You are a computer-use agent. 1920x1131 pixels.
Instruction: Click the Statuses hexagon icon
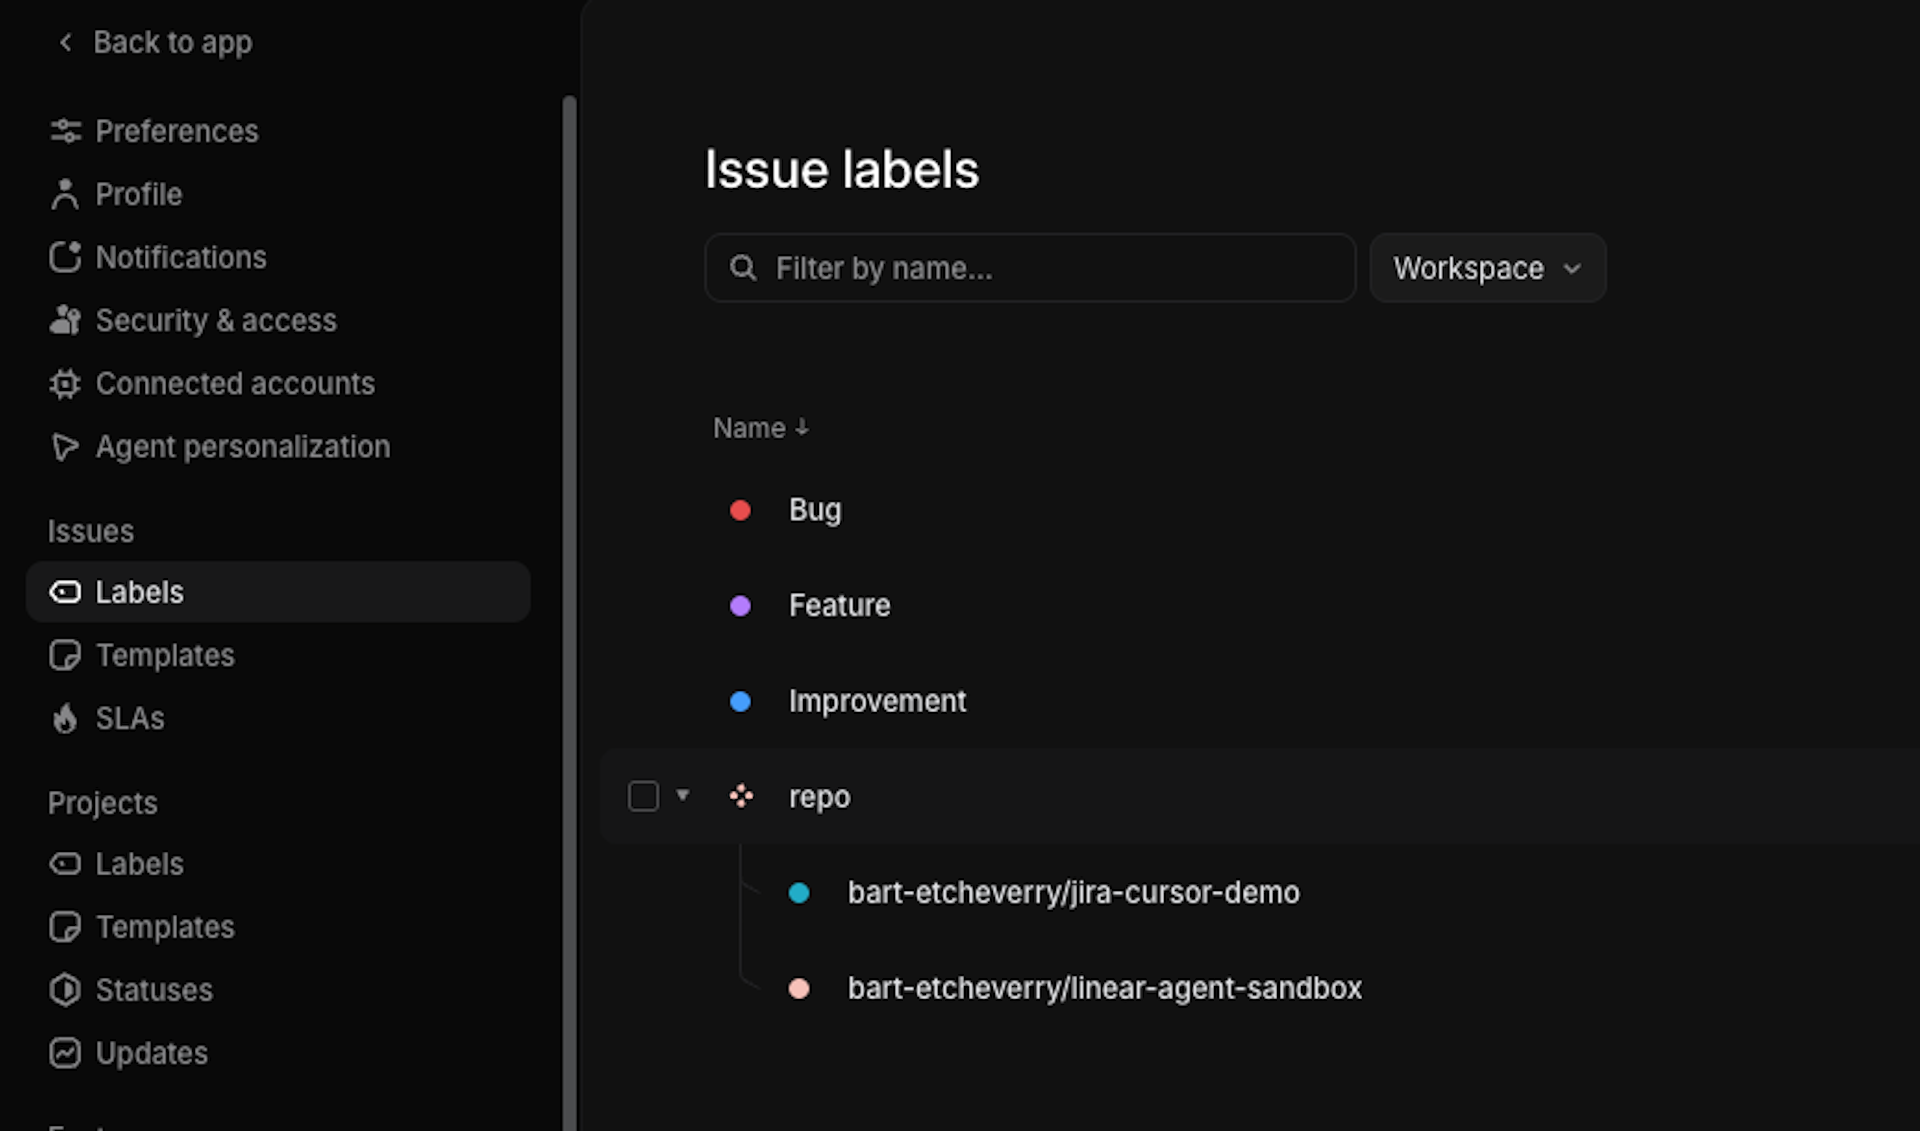click(65, 990)
